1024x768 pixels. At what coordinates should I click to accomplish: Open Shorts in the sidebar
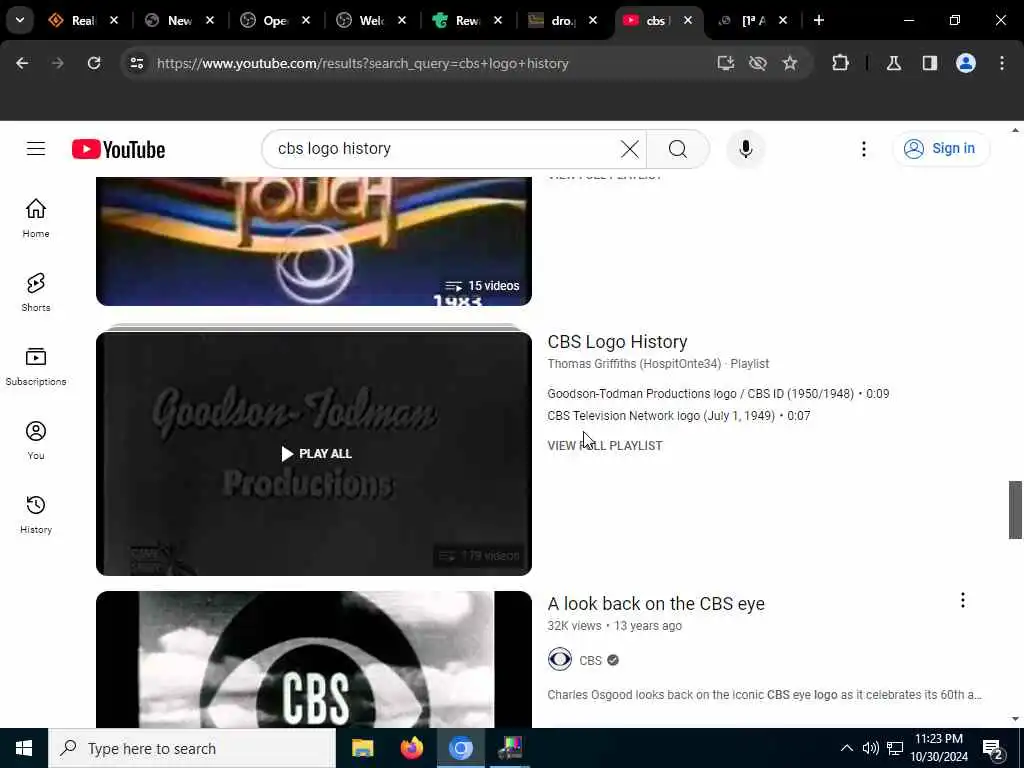point(36,292)
